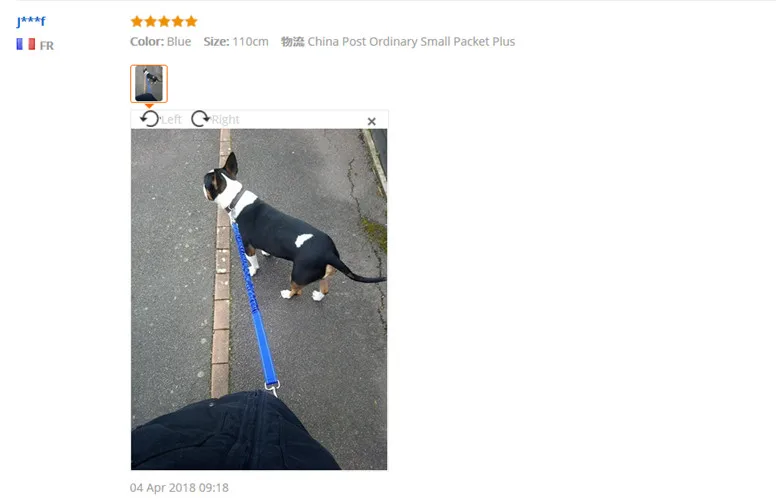Image resolution: width=776 pixels, height=500 pixels.
Task: Click the 物流 logistics label
Action: pos(292,42)
